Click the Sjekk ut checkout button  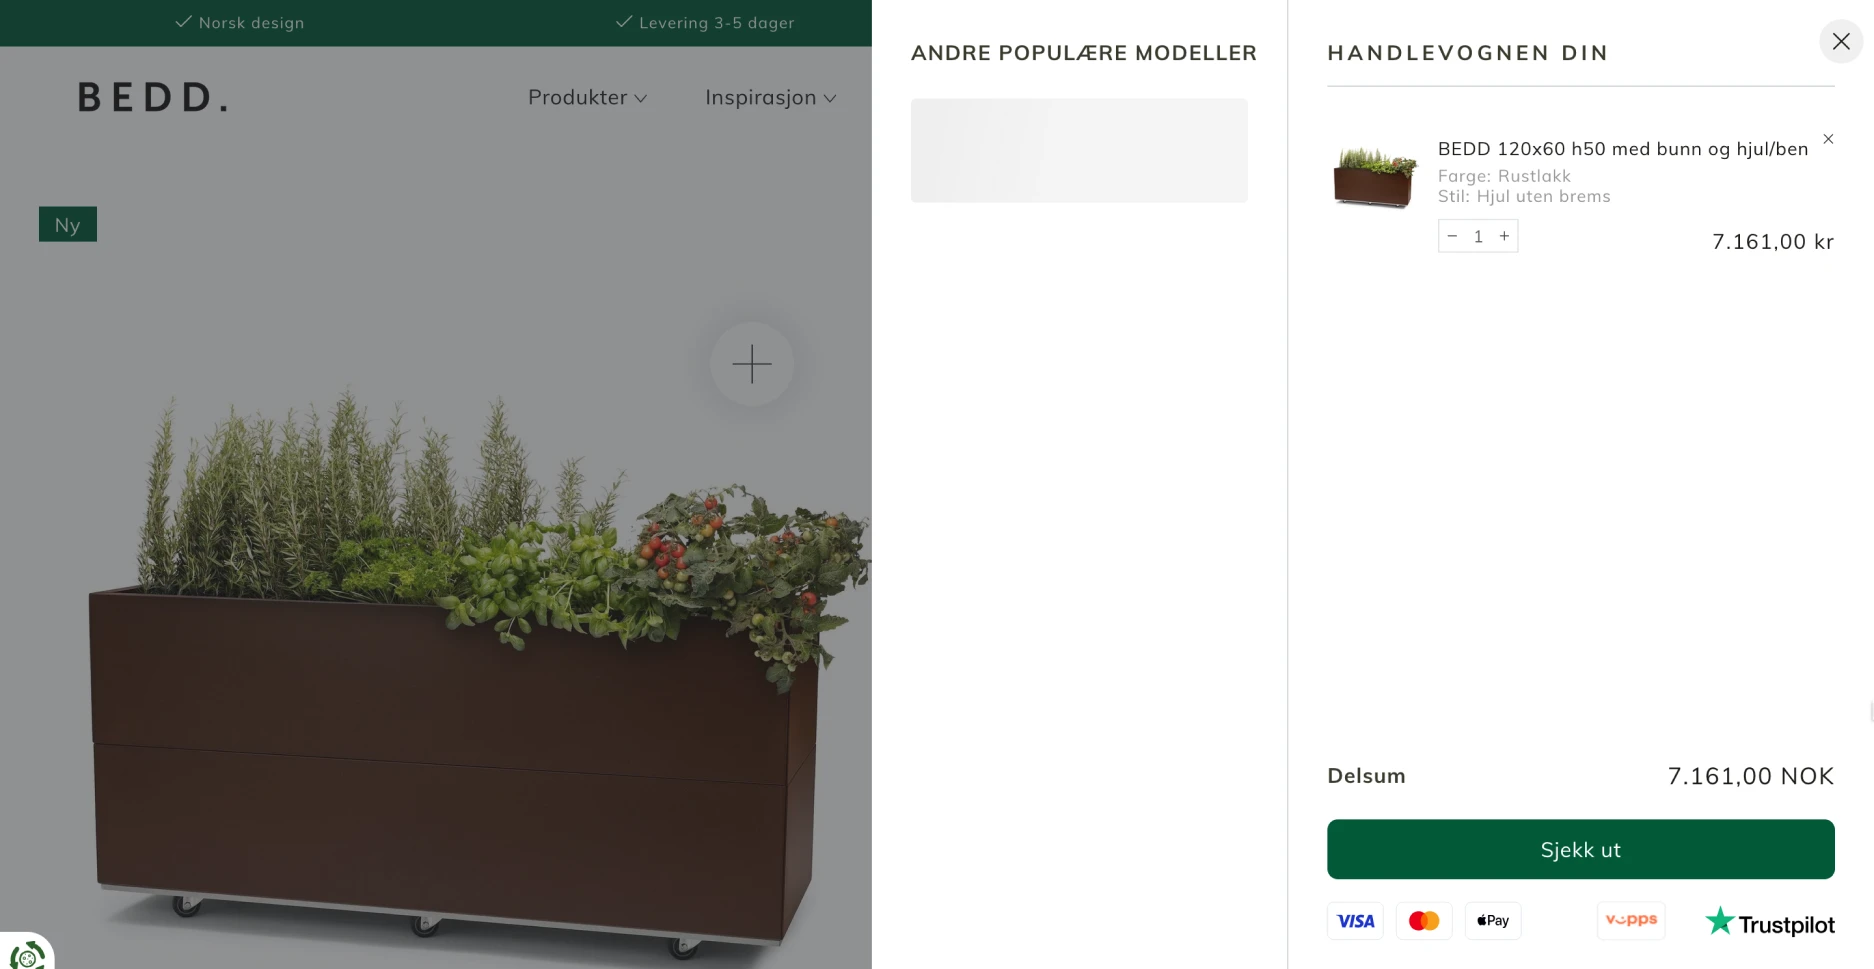[x=1580, y=849]
